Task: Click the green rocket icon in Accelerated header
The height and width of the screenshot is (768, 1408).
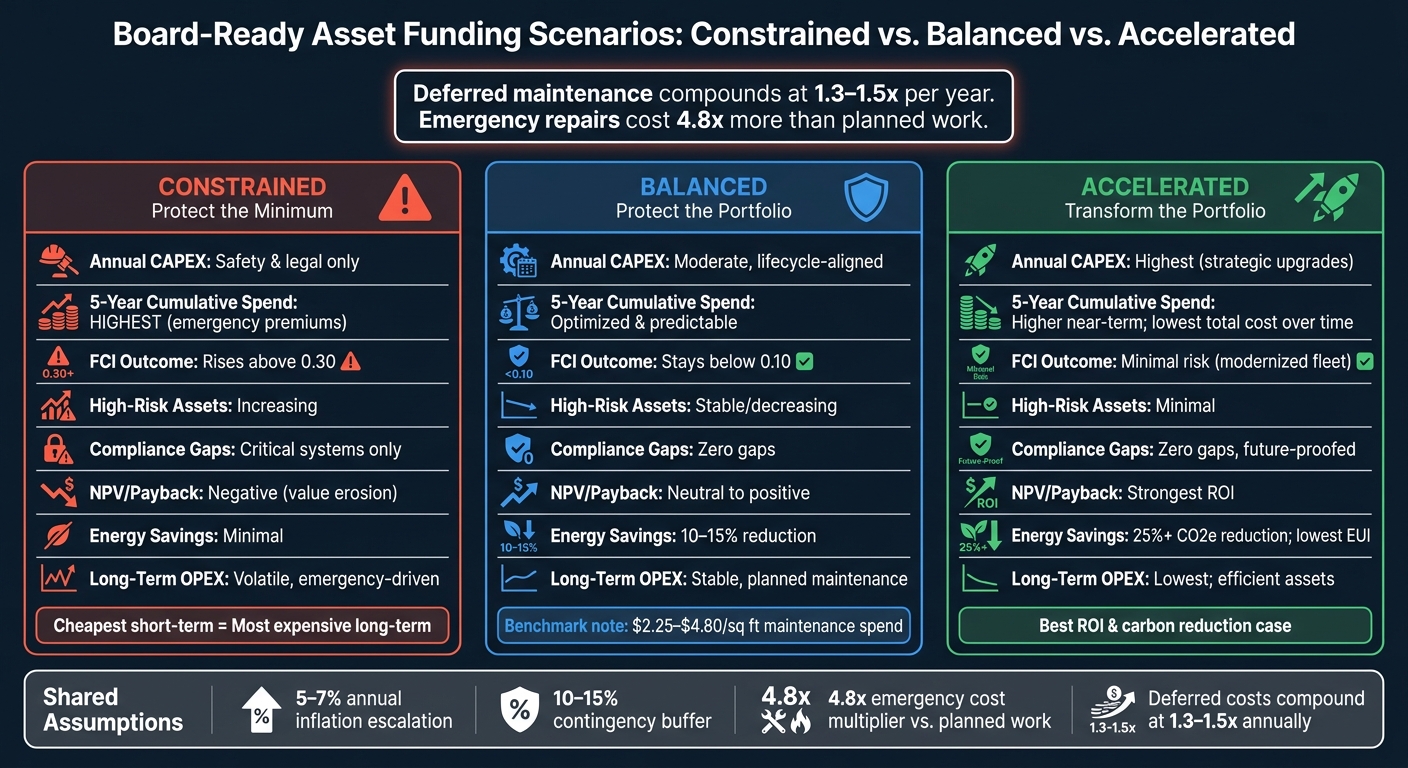Action: (1327, 196)
